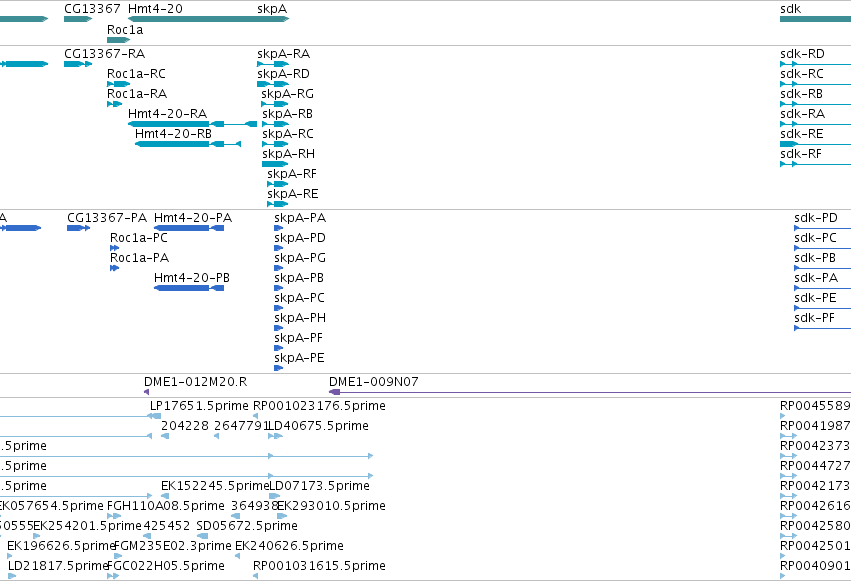Click the sdk-PF protein label

[814, 318]
